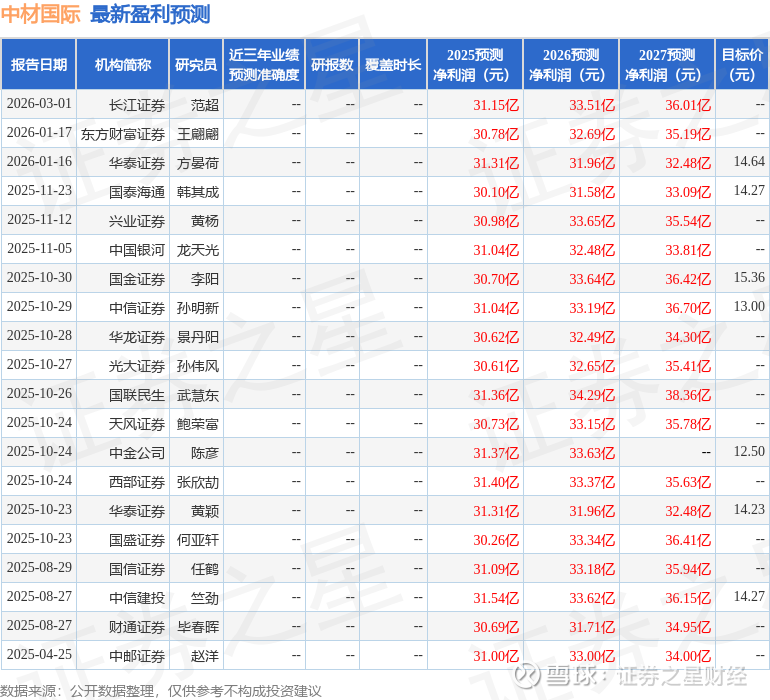
Task: Click the 最新盈利预测 heading
Action: point(150,14)
